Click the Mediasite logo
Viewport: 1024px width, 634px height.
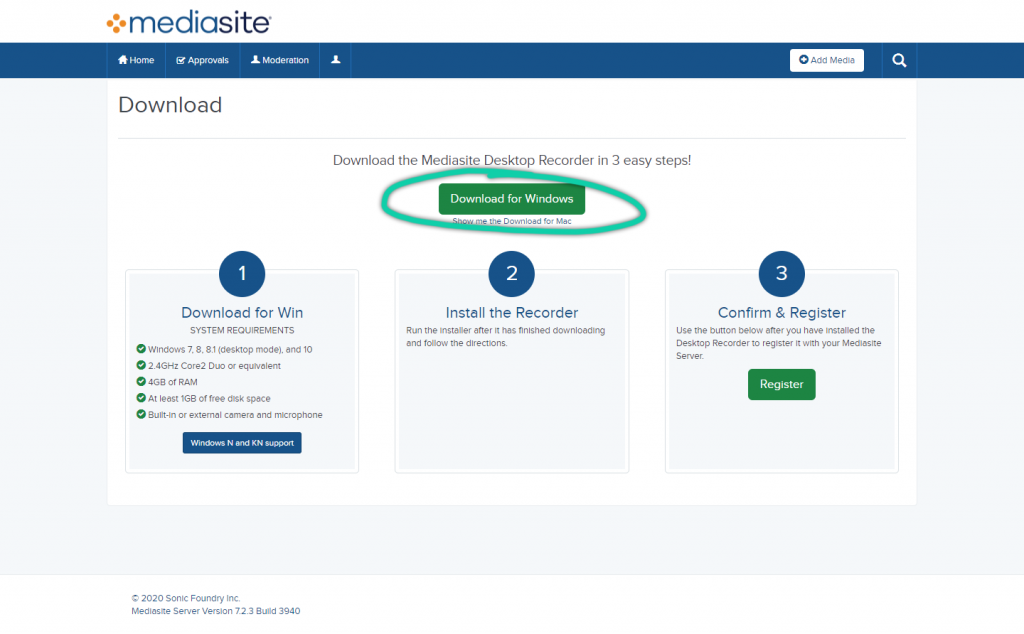[x=188, y=22]
